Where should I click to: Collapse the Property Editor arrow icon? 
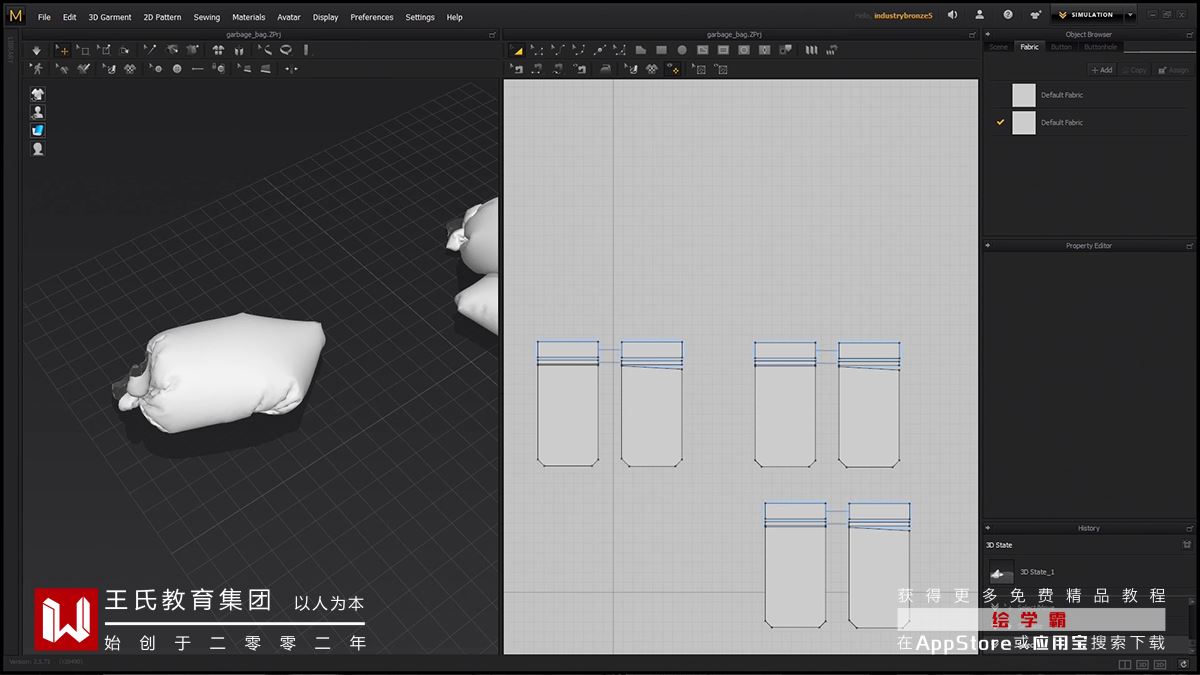click(x=987, y=245)
